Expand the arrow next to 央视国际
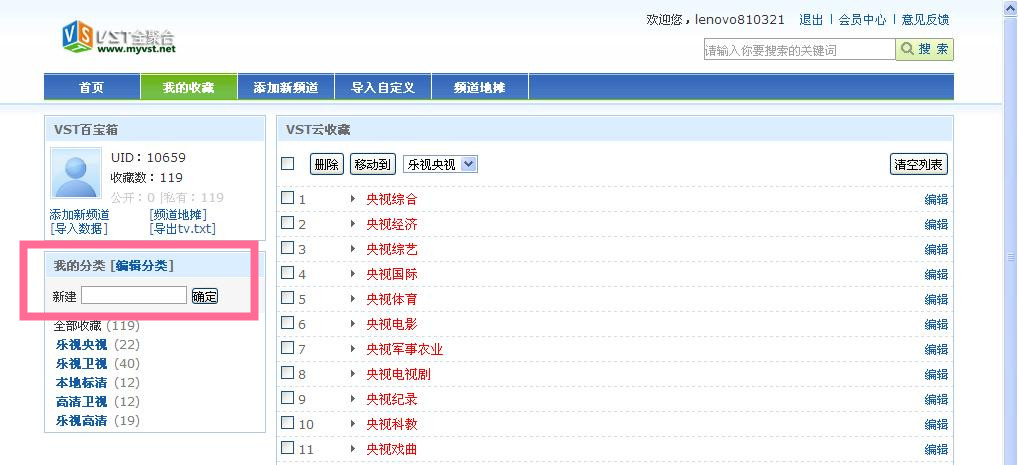The width and height of the screenshot is (1018, 465). [353, 274]
